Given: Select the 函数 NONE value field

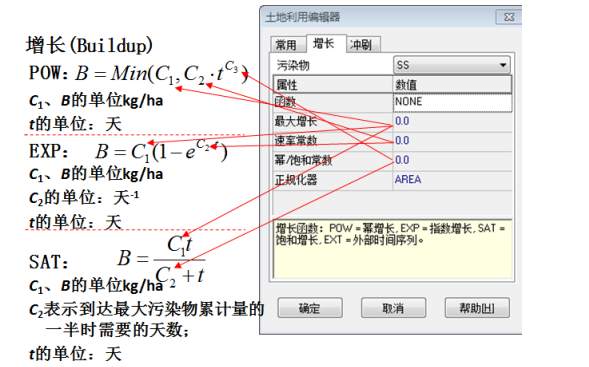Looking at the screenshot, I should click(x=452, y=102).
